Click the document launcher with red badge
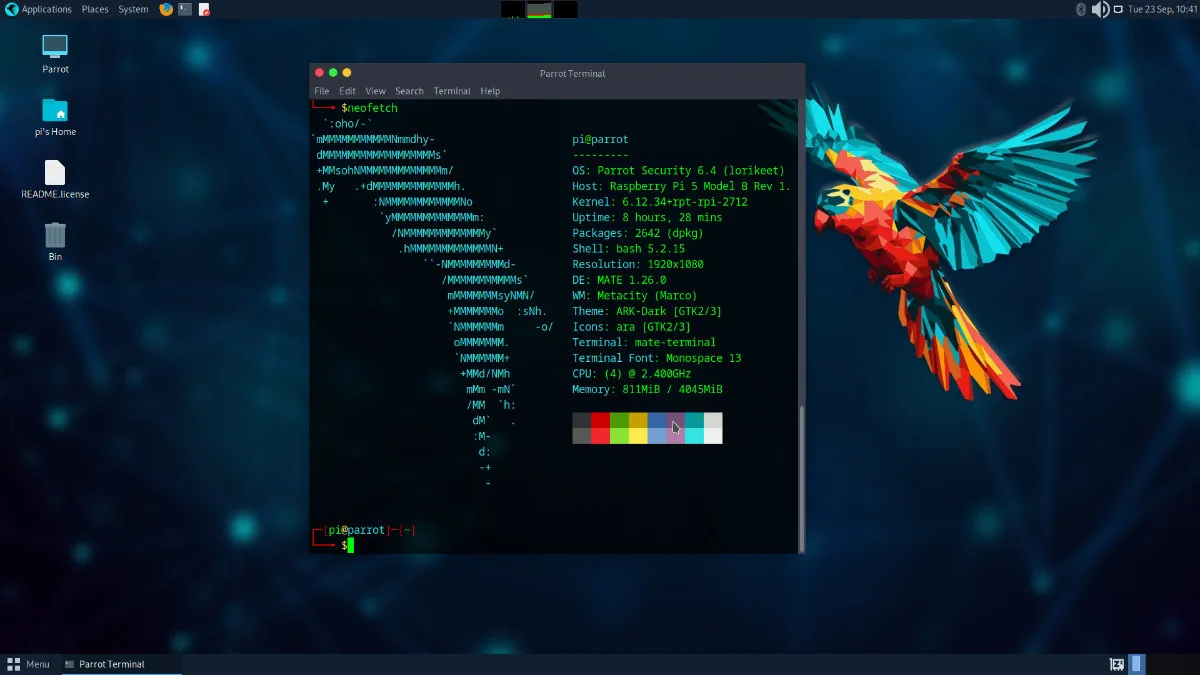 pos(204,9)
